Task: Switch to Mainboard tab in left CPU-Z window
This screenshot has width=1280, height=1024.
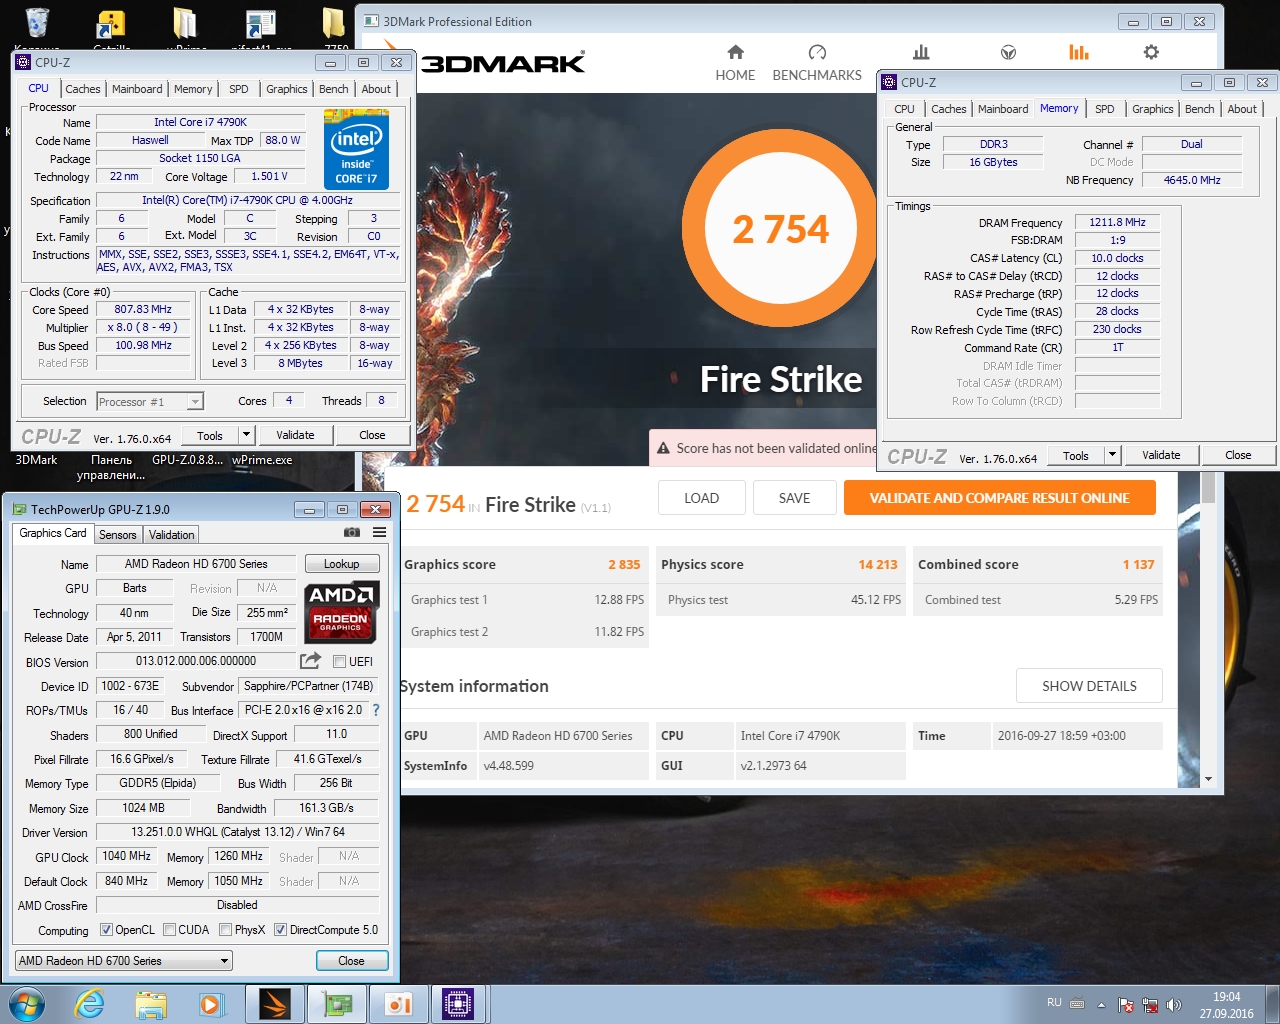Action: coord(137,89)
